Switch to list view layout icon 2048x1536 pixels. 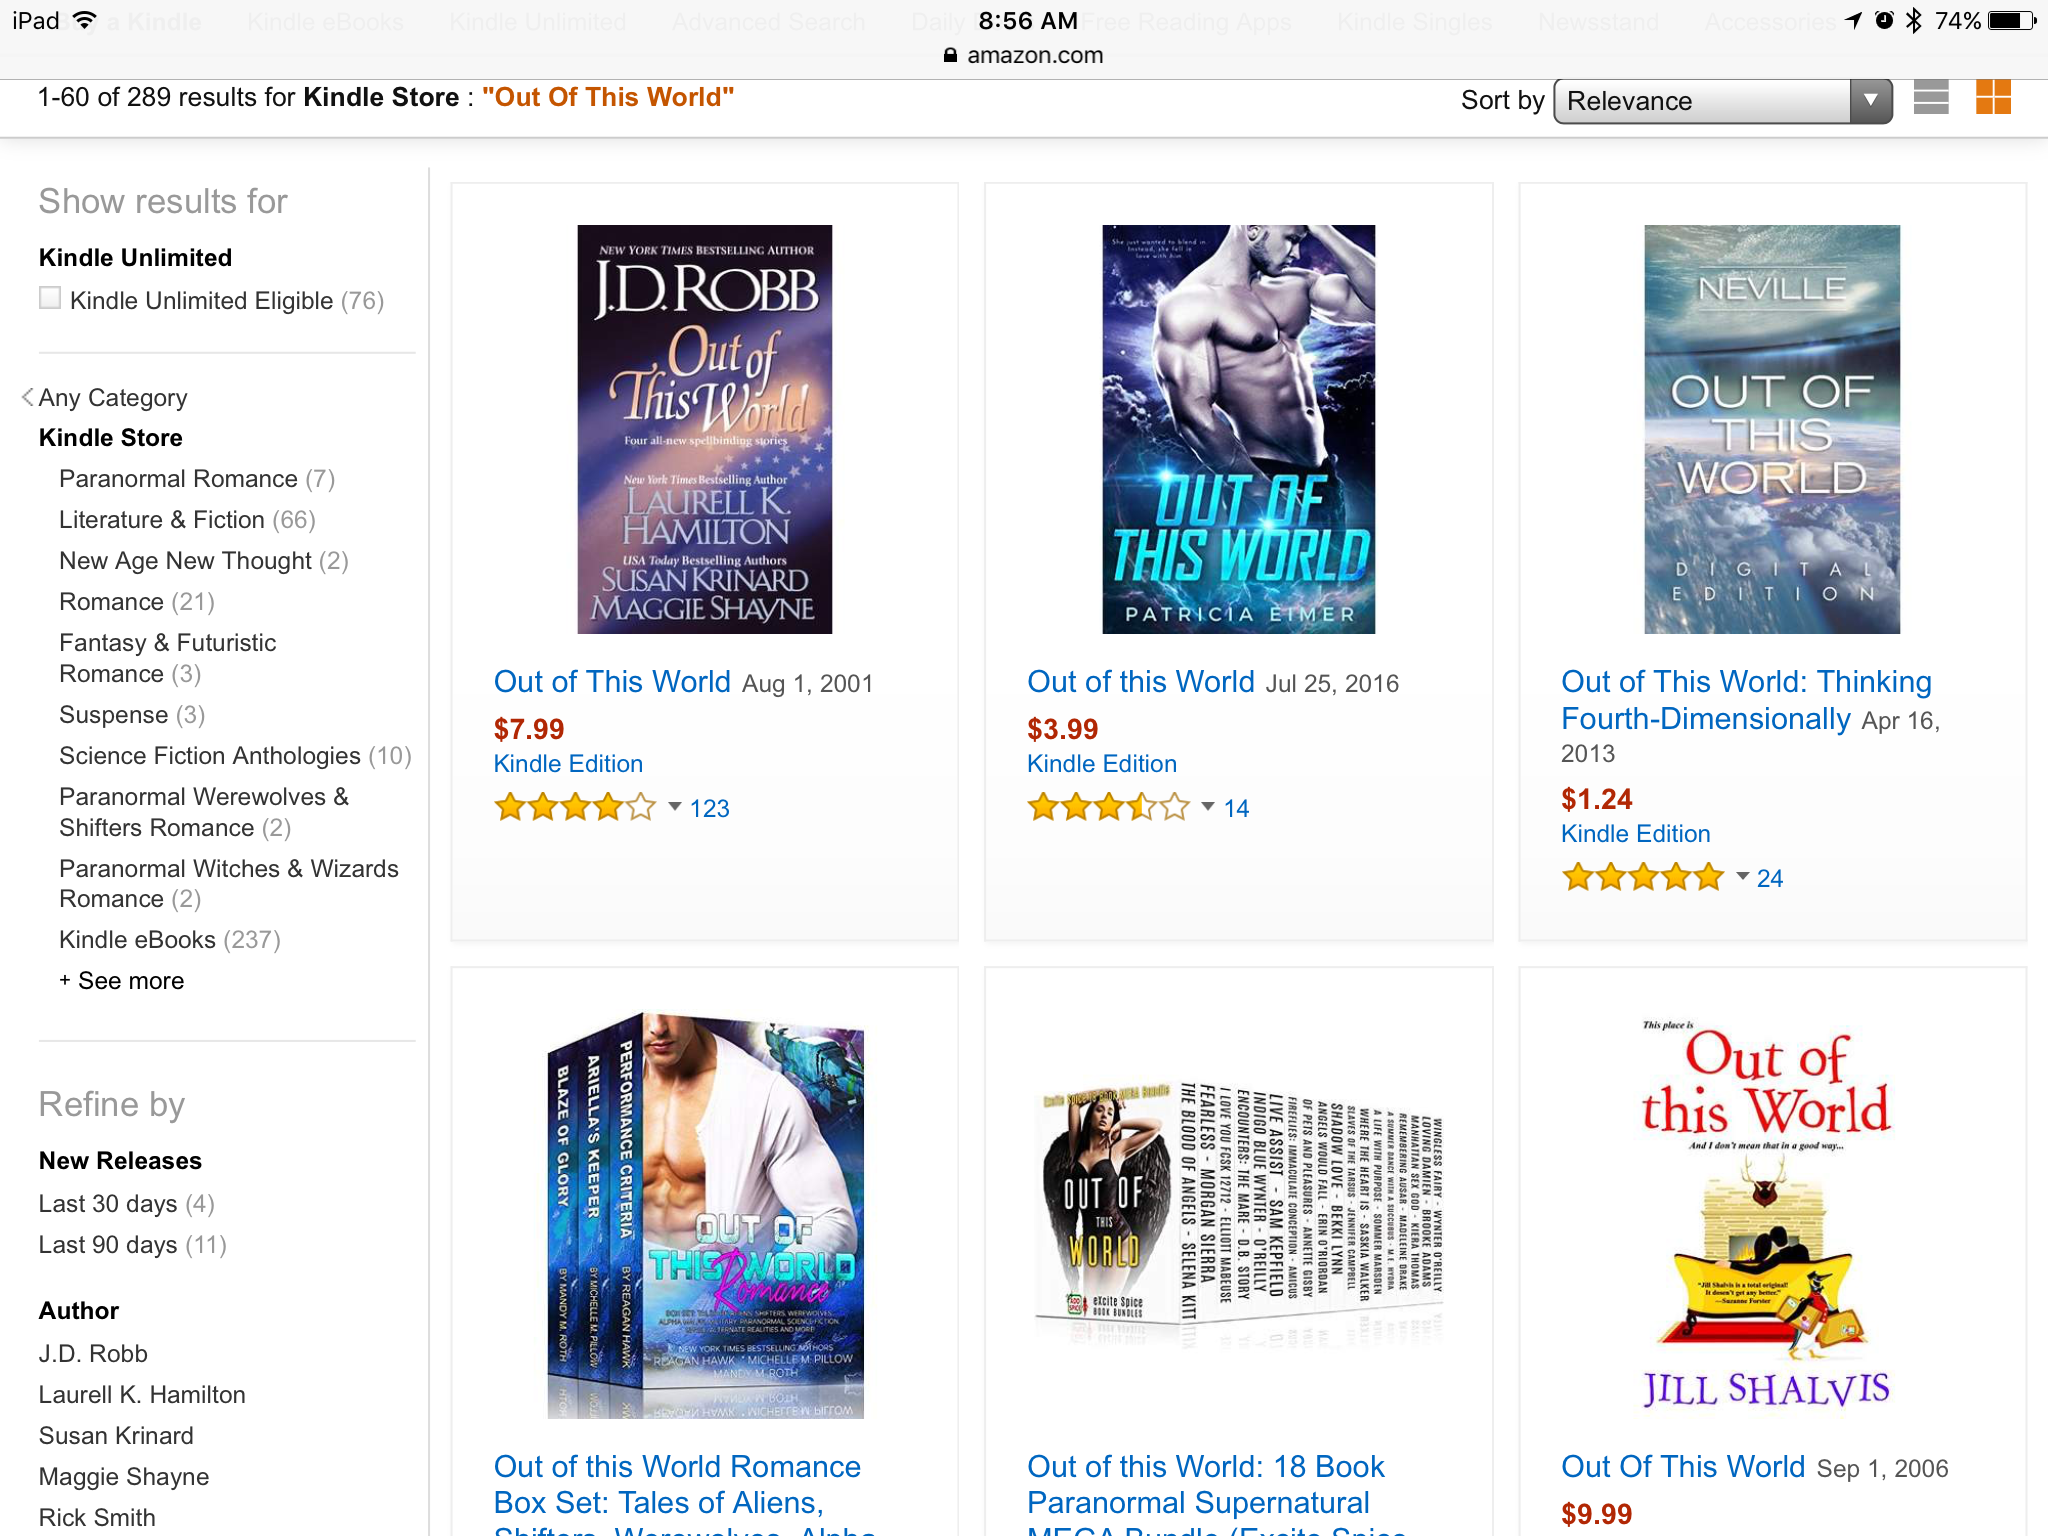point(1931,98)
